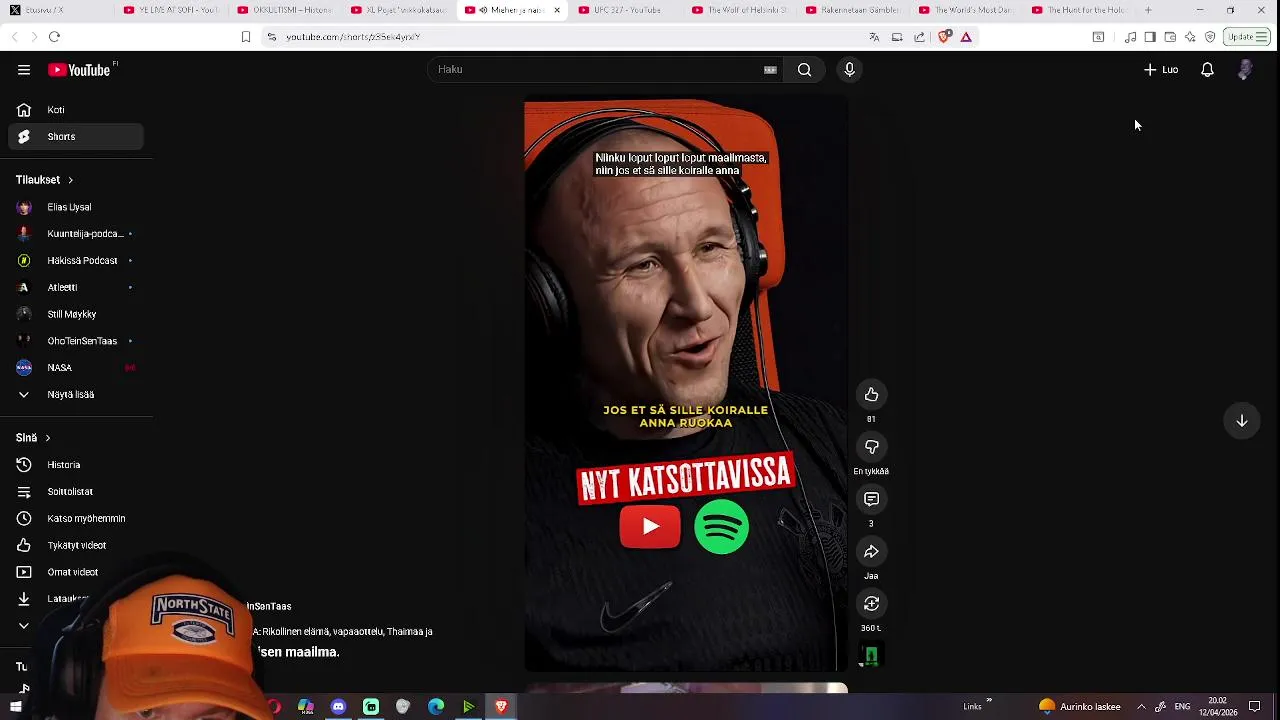Click the browser Update button
Image resolution: width=1280 pixels, height=720 pixels.
click(1247, 37)
